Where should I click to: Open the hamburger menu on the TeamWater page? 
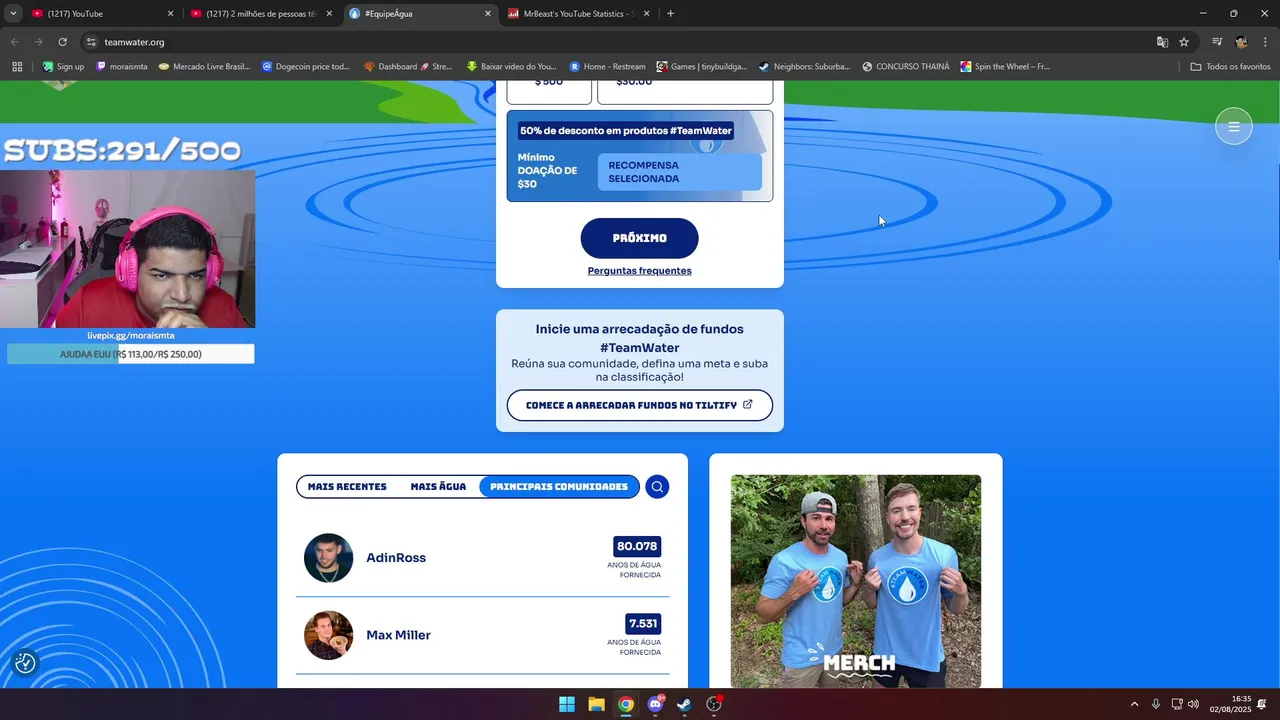click(1233, 126)
